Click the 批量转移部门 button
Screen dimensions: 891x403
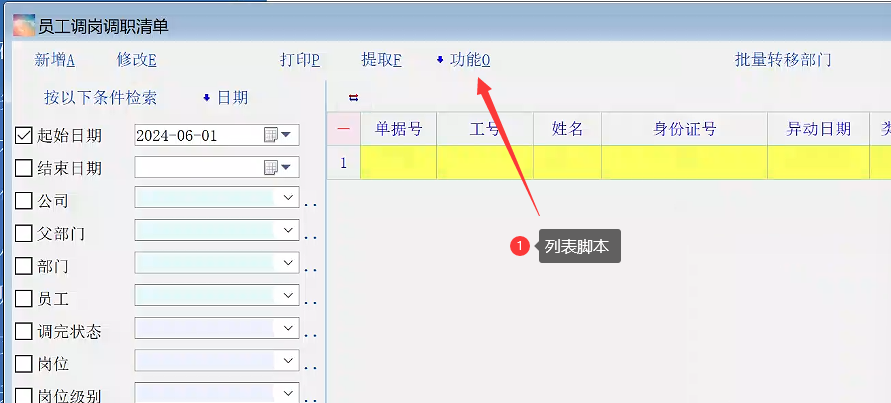pyautogui.click(x=783, y=60)
